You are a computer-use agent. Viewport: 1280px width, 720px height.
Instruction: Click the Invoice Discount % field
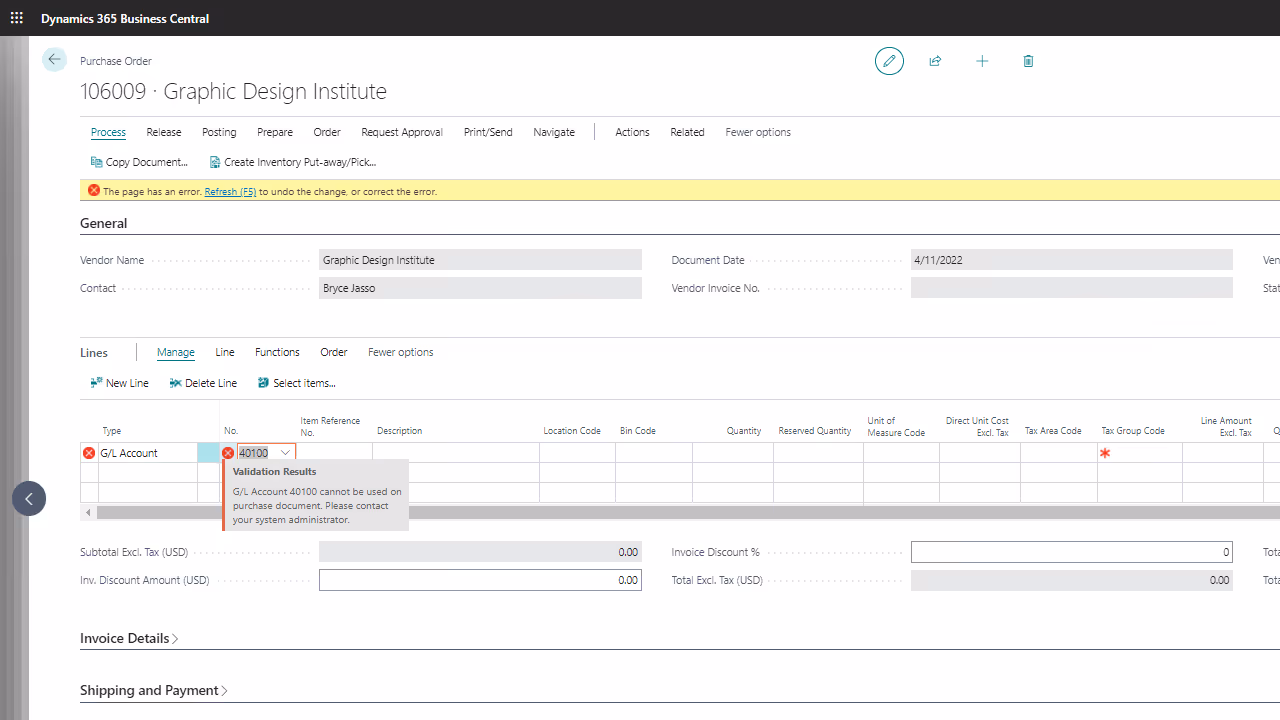coord(1072,552)
